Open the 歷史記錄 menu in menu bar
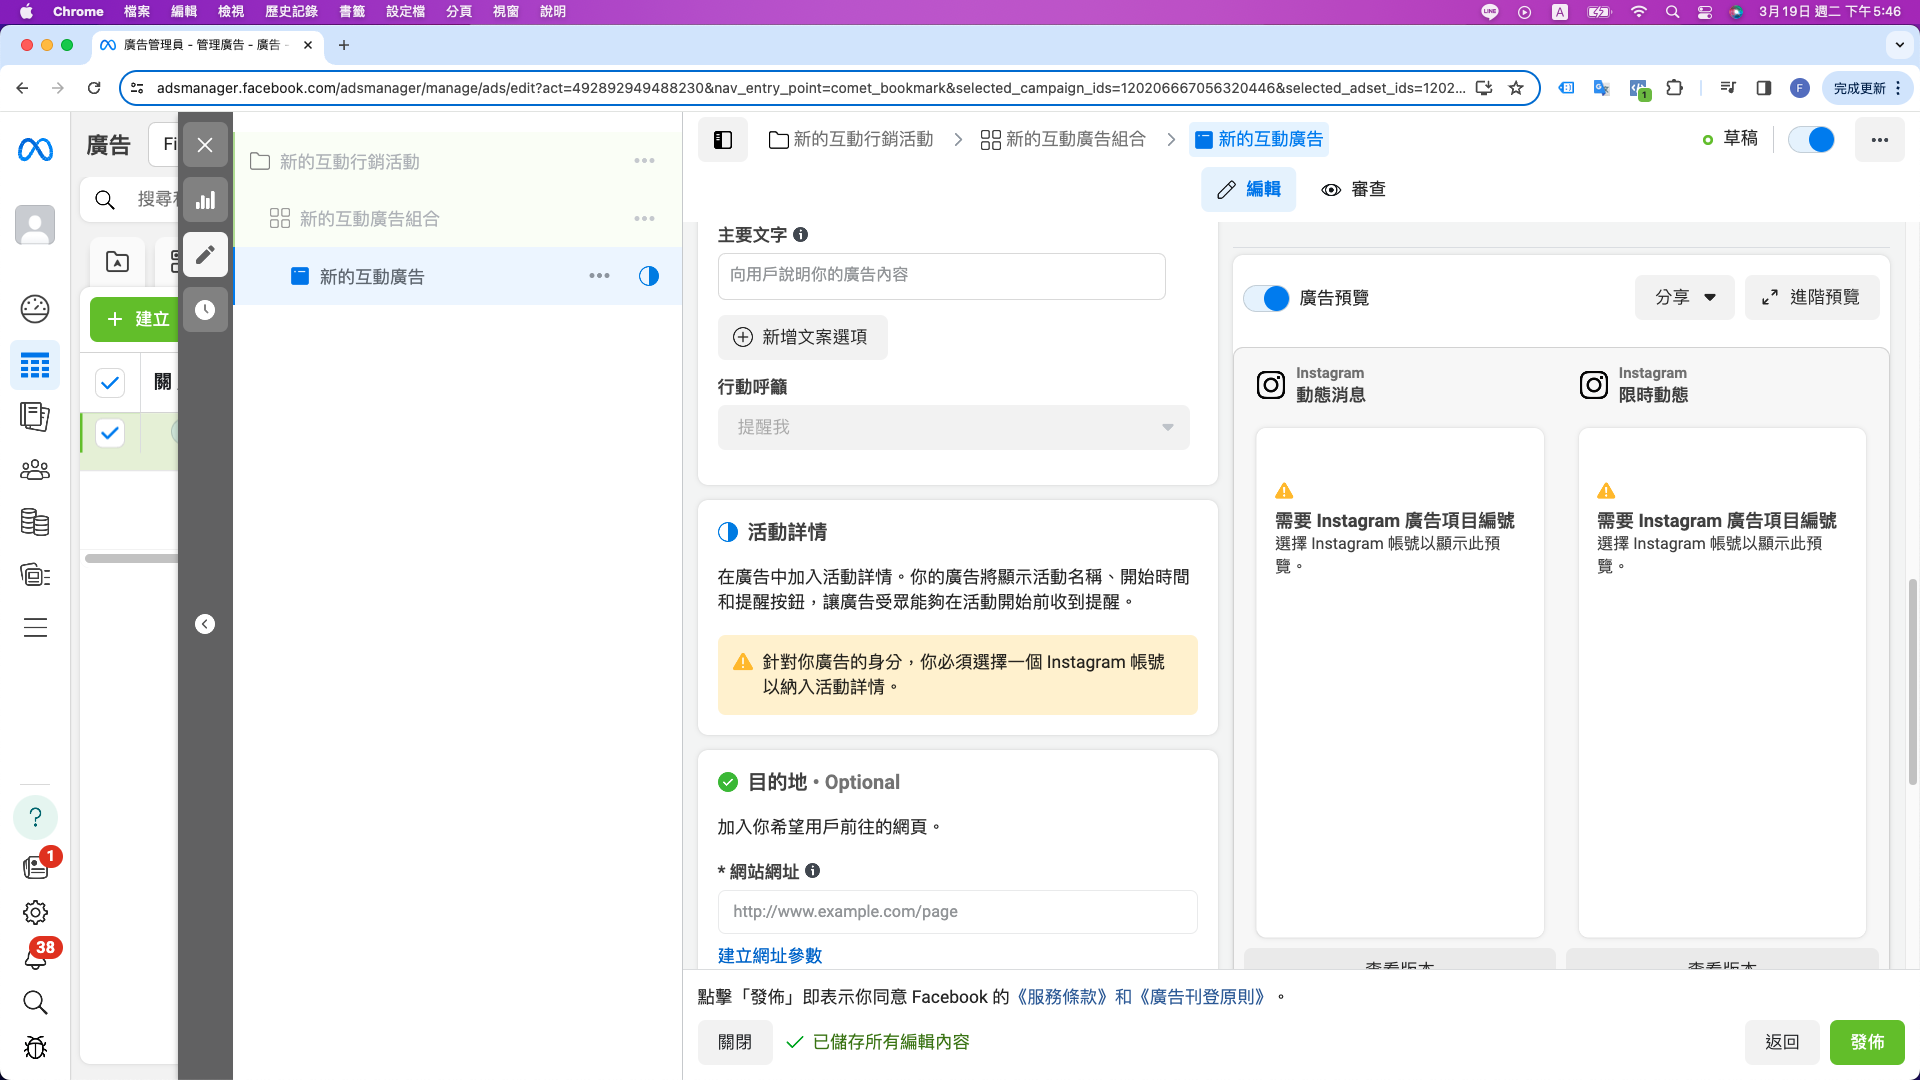 coord(291,11)
